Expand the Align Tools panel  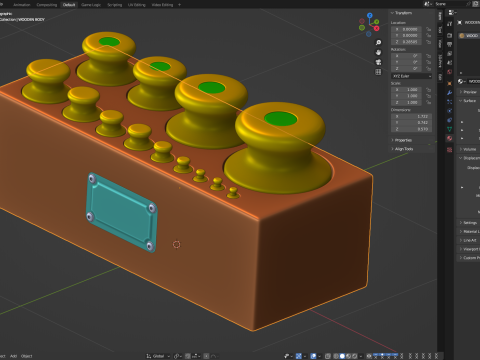tap(404, 149)
